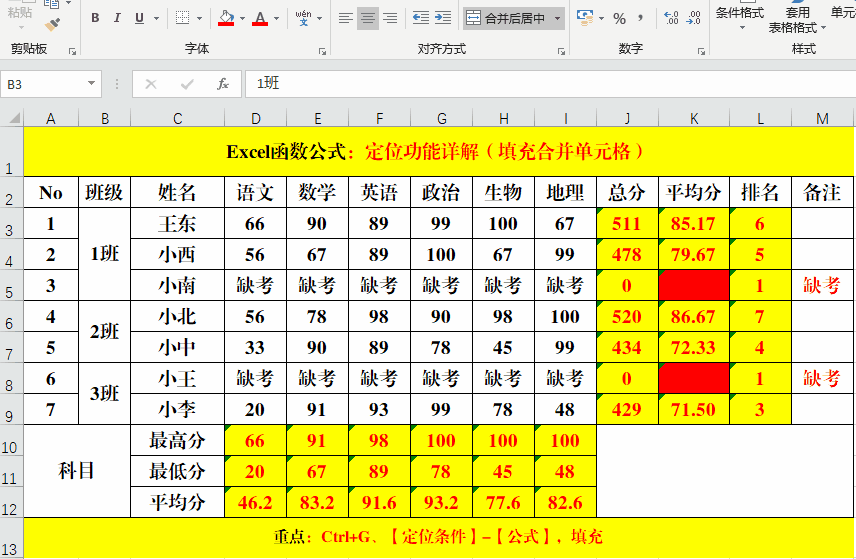856x559 pixels.
Task: Click the Format Painter brush icon
Action: coord(53,23)
